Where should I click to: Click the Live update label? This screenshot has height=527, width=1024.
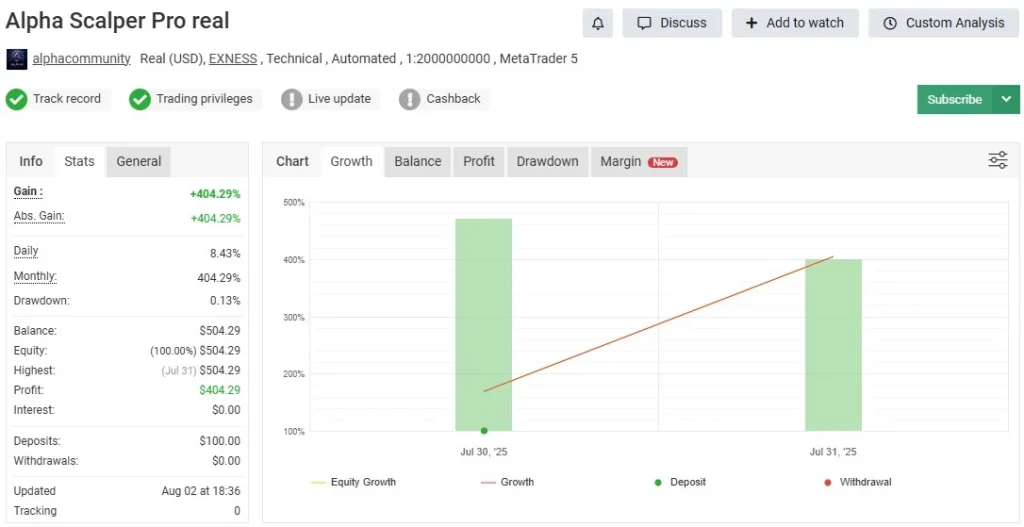339,99
